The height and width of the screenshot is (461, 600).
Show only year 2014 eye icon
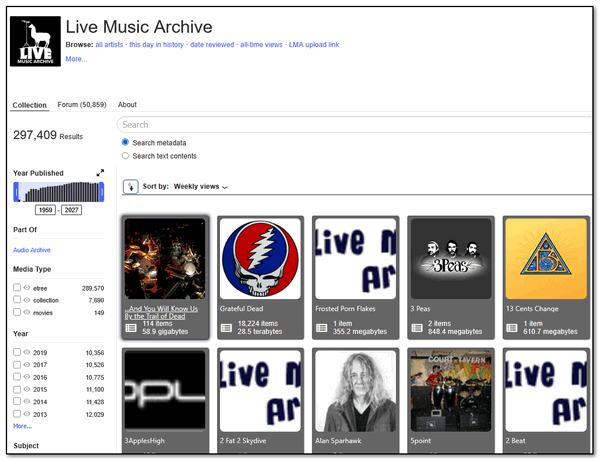(27, 401)
